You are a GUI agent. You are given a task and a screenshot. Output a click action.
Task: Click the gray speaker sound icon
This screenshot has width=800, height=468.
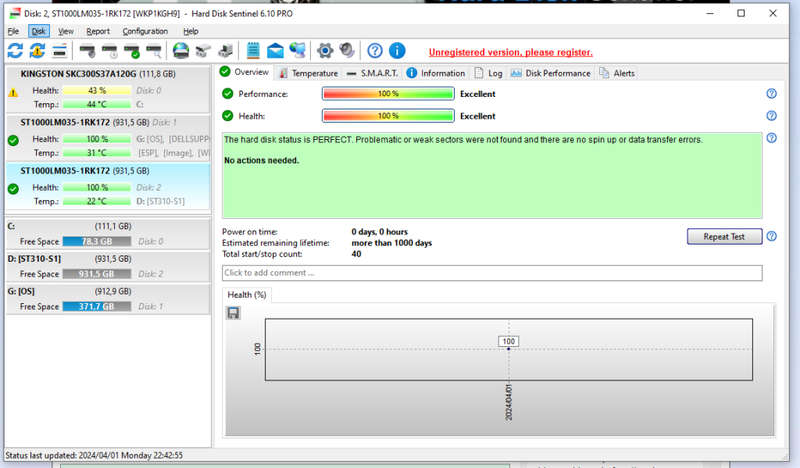tap(347, 51)
